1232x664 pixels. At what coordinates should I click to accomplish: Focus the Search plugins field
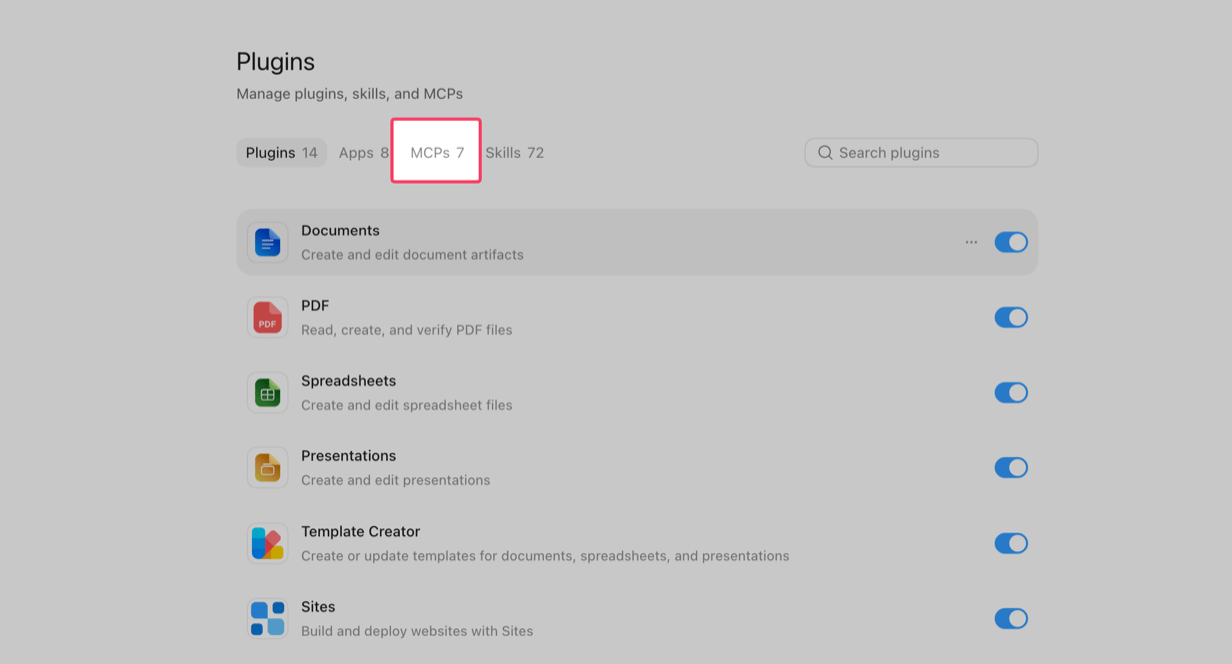921,153
